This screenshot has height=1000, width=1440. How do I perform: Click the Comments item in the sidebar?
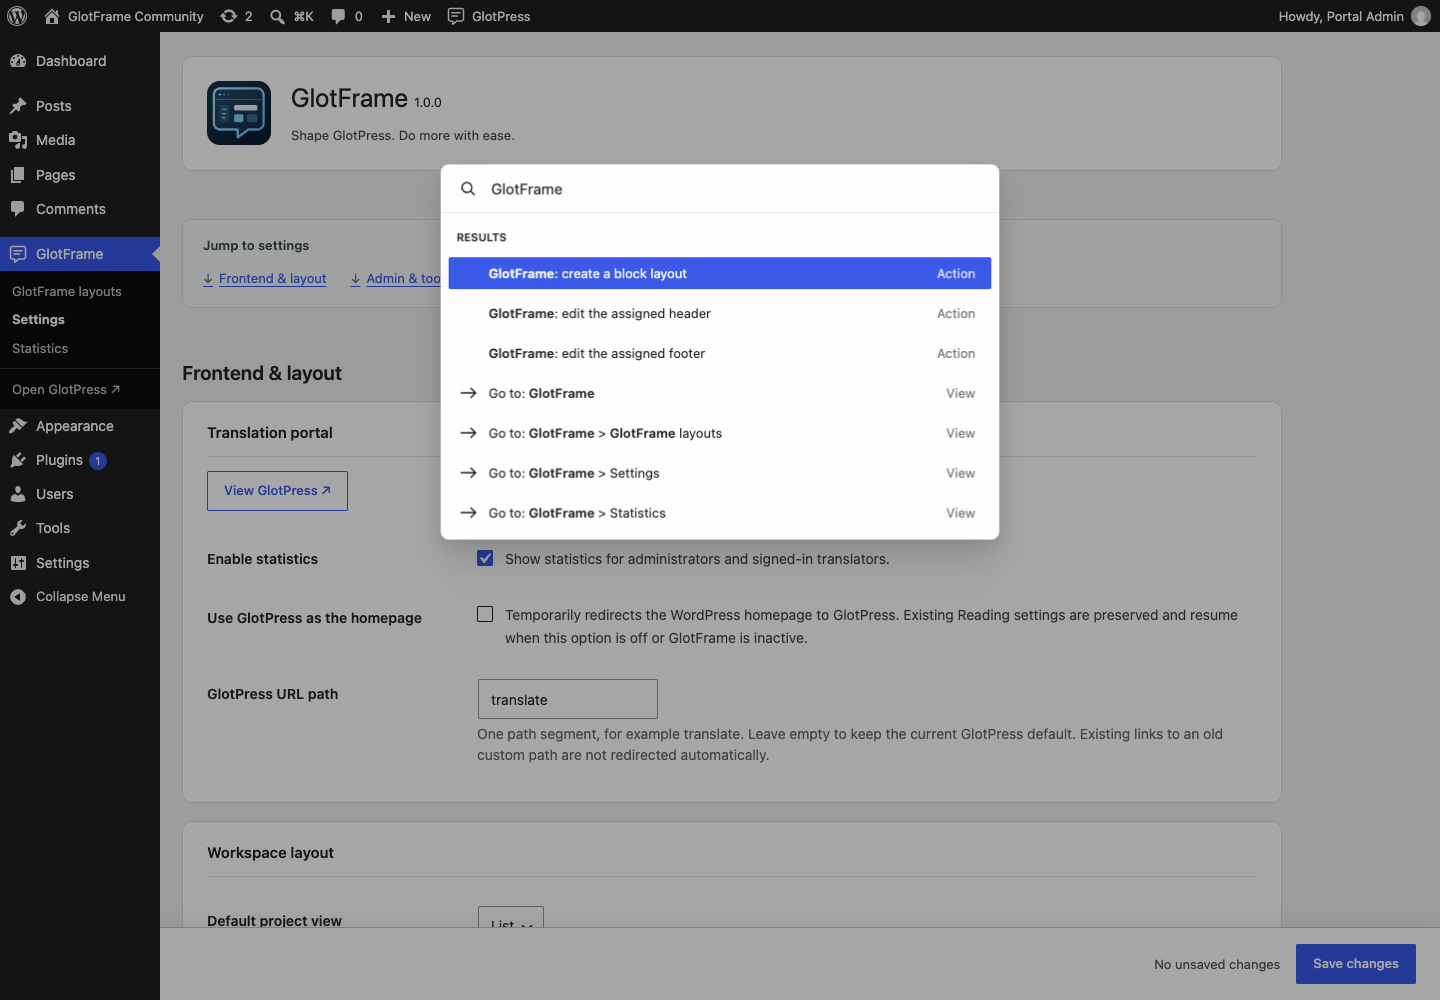coord(80,209)
